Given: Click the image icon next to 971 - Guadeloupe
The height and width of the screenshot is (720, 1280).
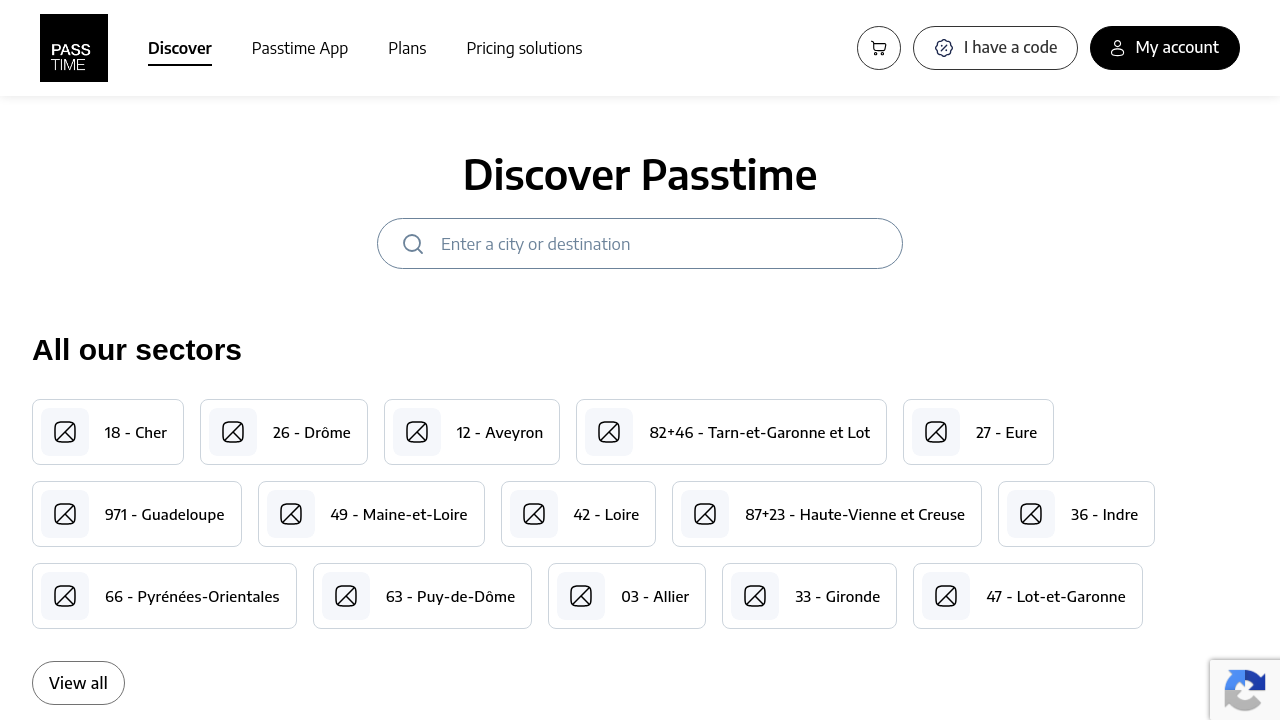Looking at the screenshot, I should point(65,514).
